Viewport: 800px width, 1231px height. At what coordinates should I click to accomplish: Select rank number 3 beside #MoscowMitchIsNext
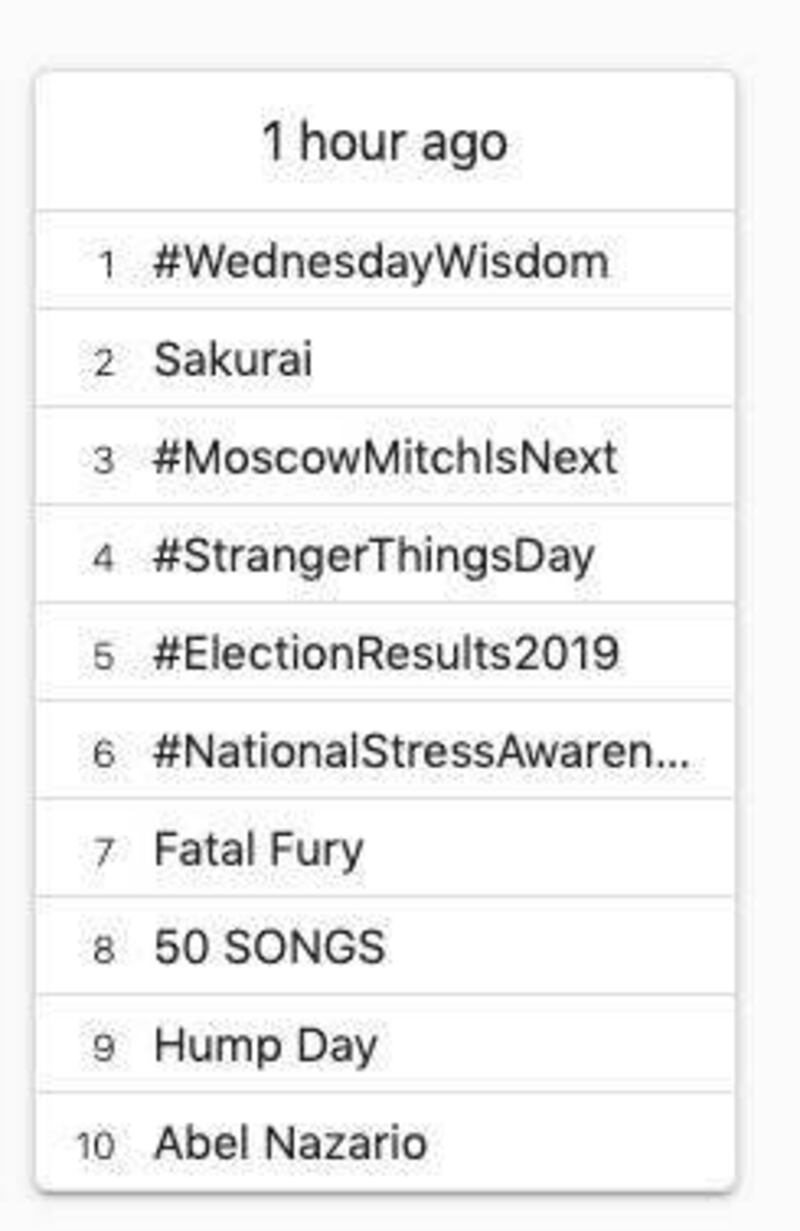tap(104, 460)
